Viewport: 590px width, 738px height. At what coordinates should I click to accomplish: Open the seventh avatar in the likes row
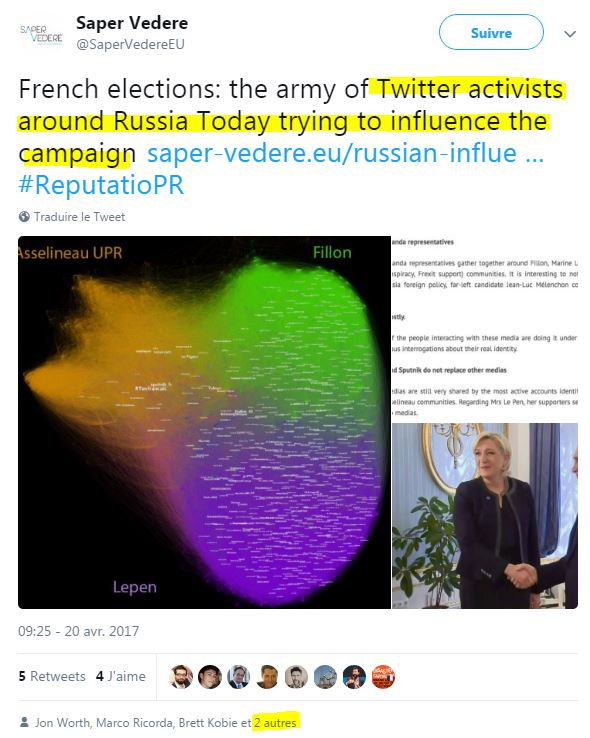coord(354,677)
